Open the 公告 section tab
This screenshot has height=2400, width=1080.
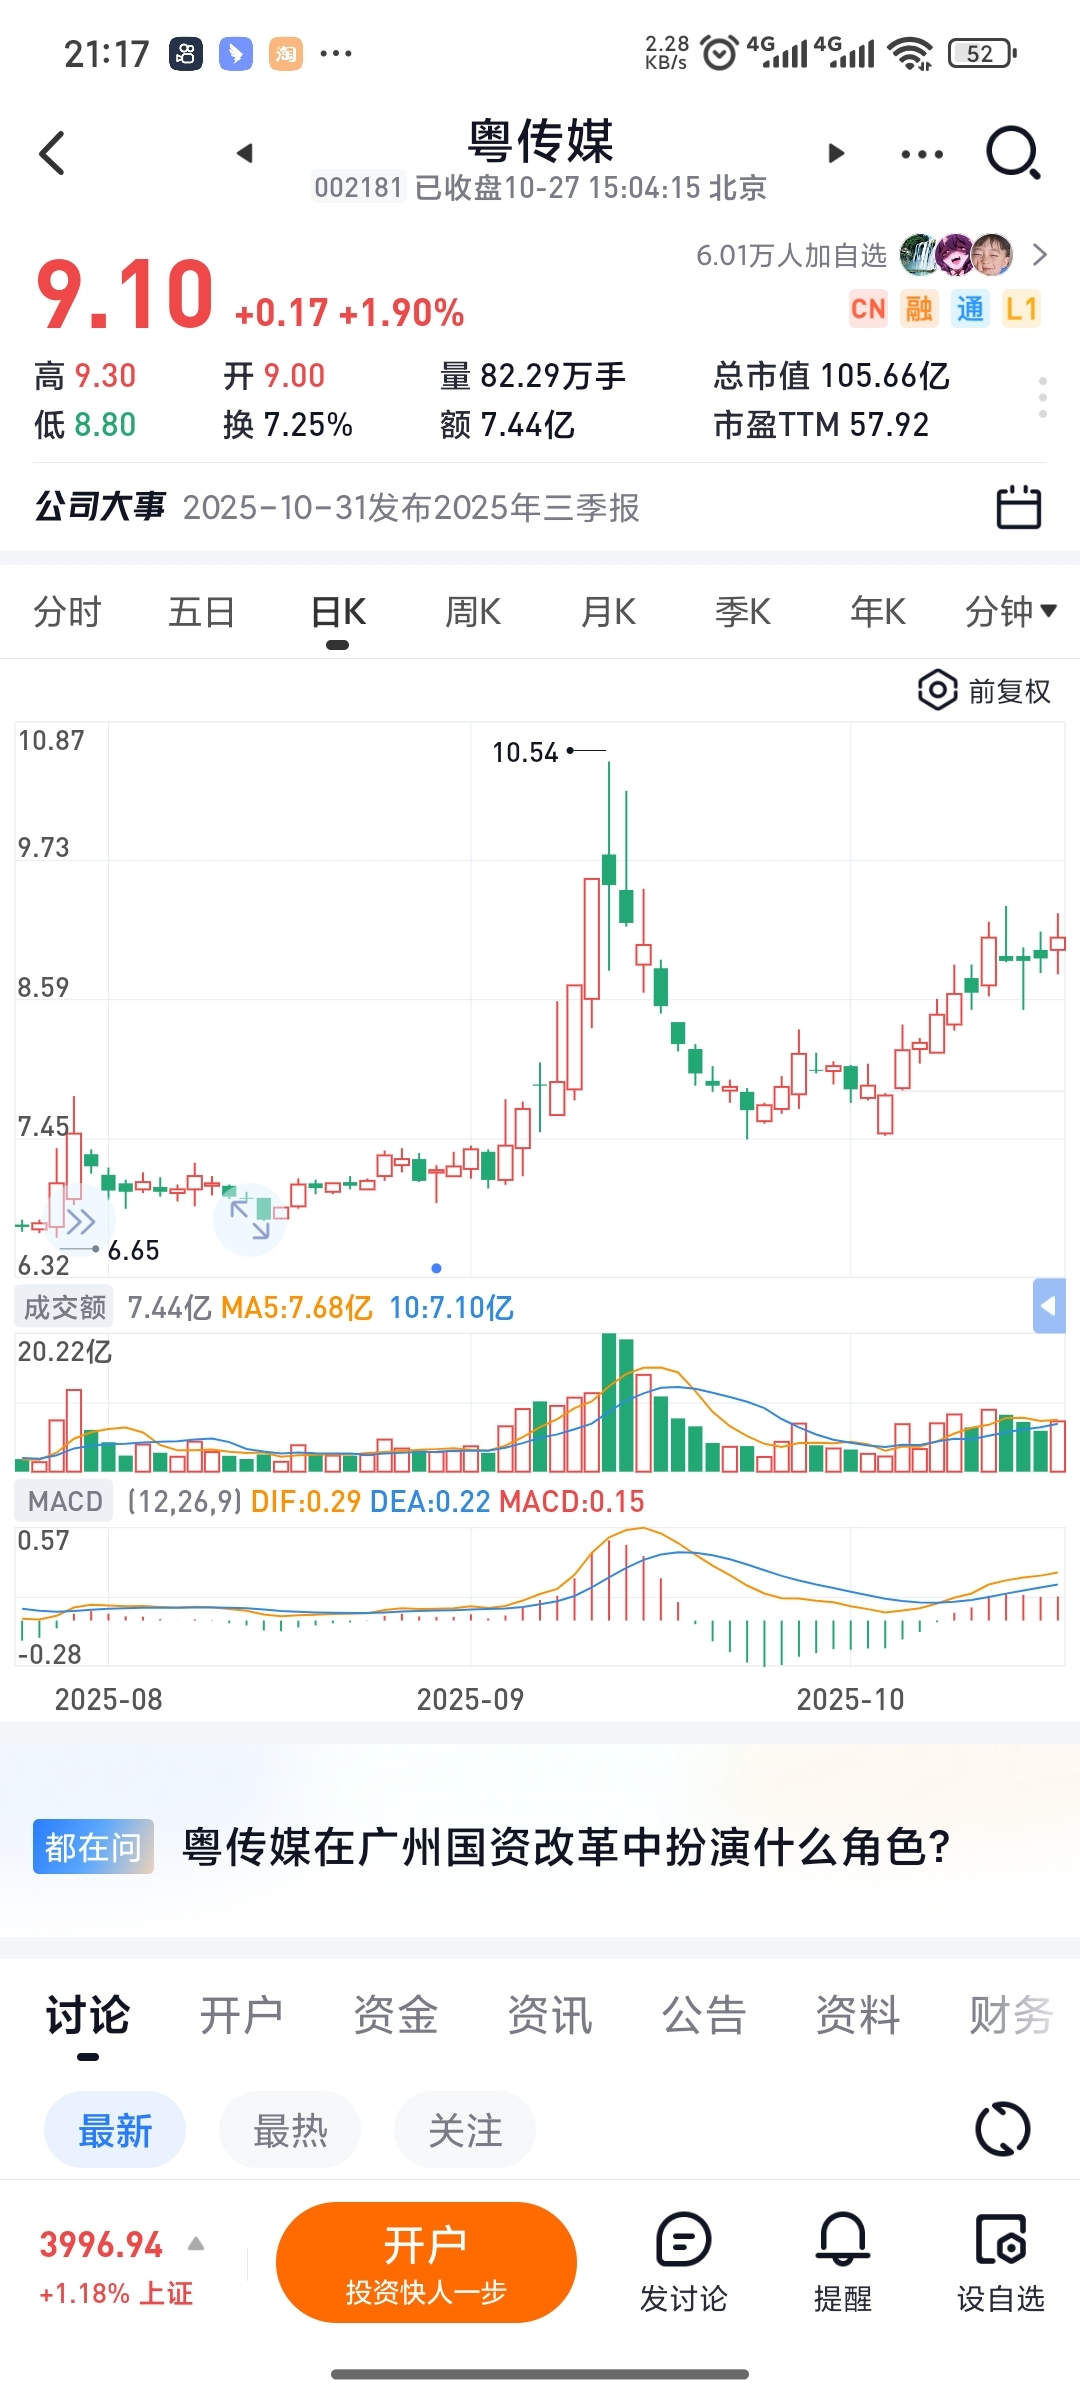pyautogui.click(x=703, y=2015)
